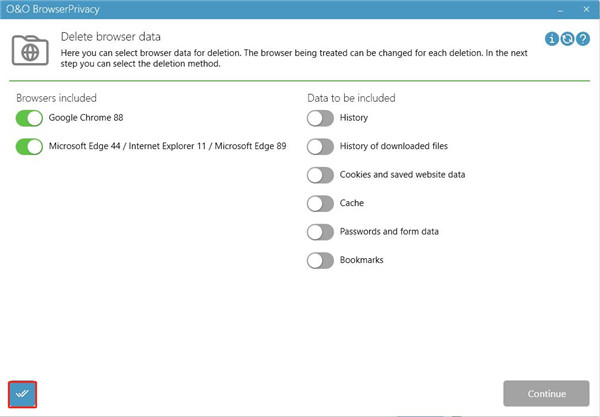Click the 'Bookmarks' label text
This screenshot has width=600, height=417.
coord(362,260)
